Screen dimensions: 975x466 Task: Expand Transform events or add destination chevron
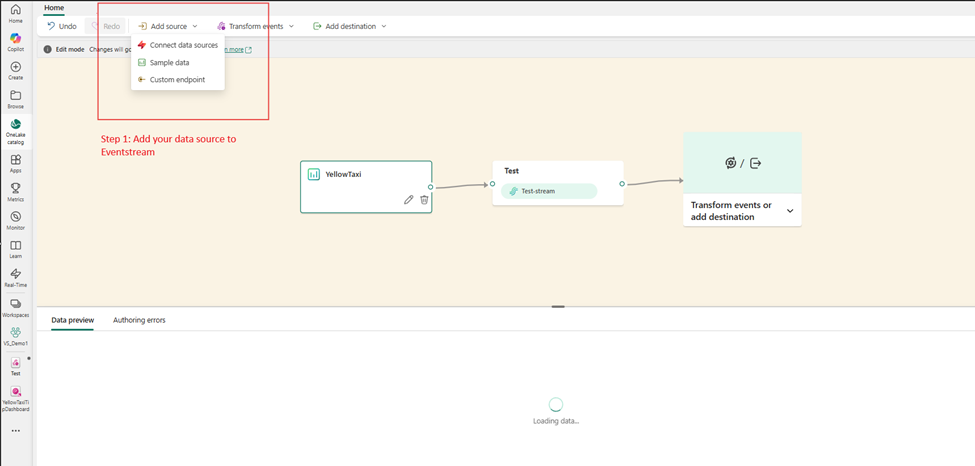(x=790, y=211)
